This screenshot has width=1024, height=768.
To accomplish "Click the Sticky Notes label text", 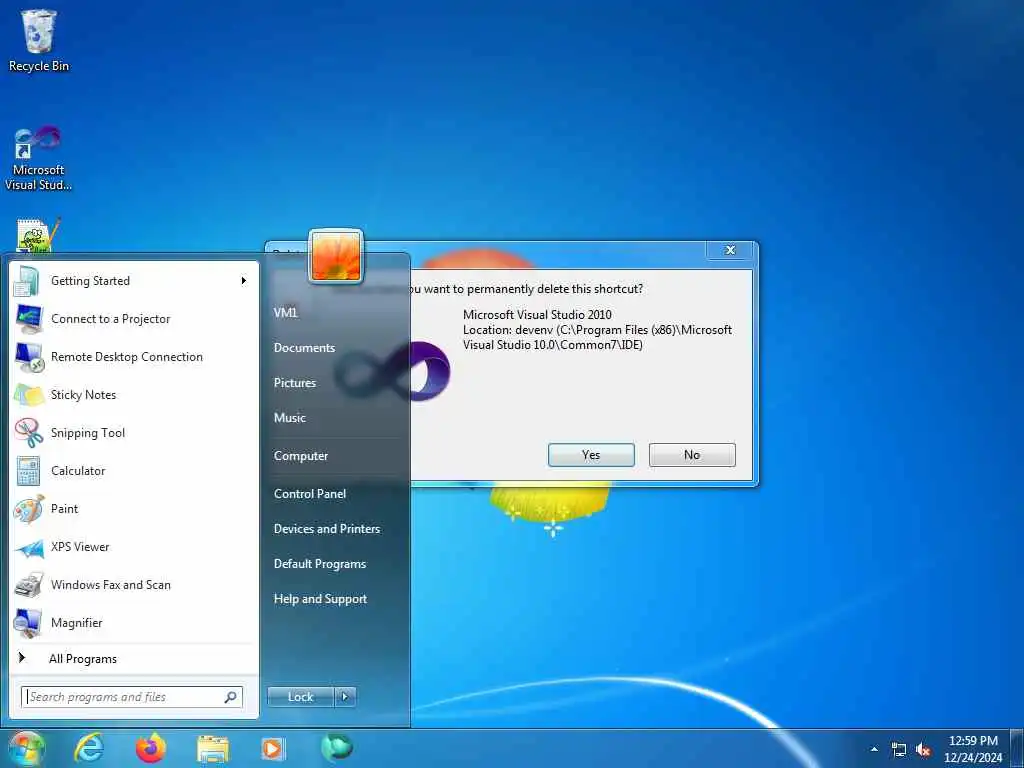I will click(84, 395).
